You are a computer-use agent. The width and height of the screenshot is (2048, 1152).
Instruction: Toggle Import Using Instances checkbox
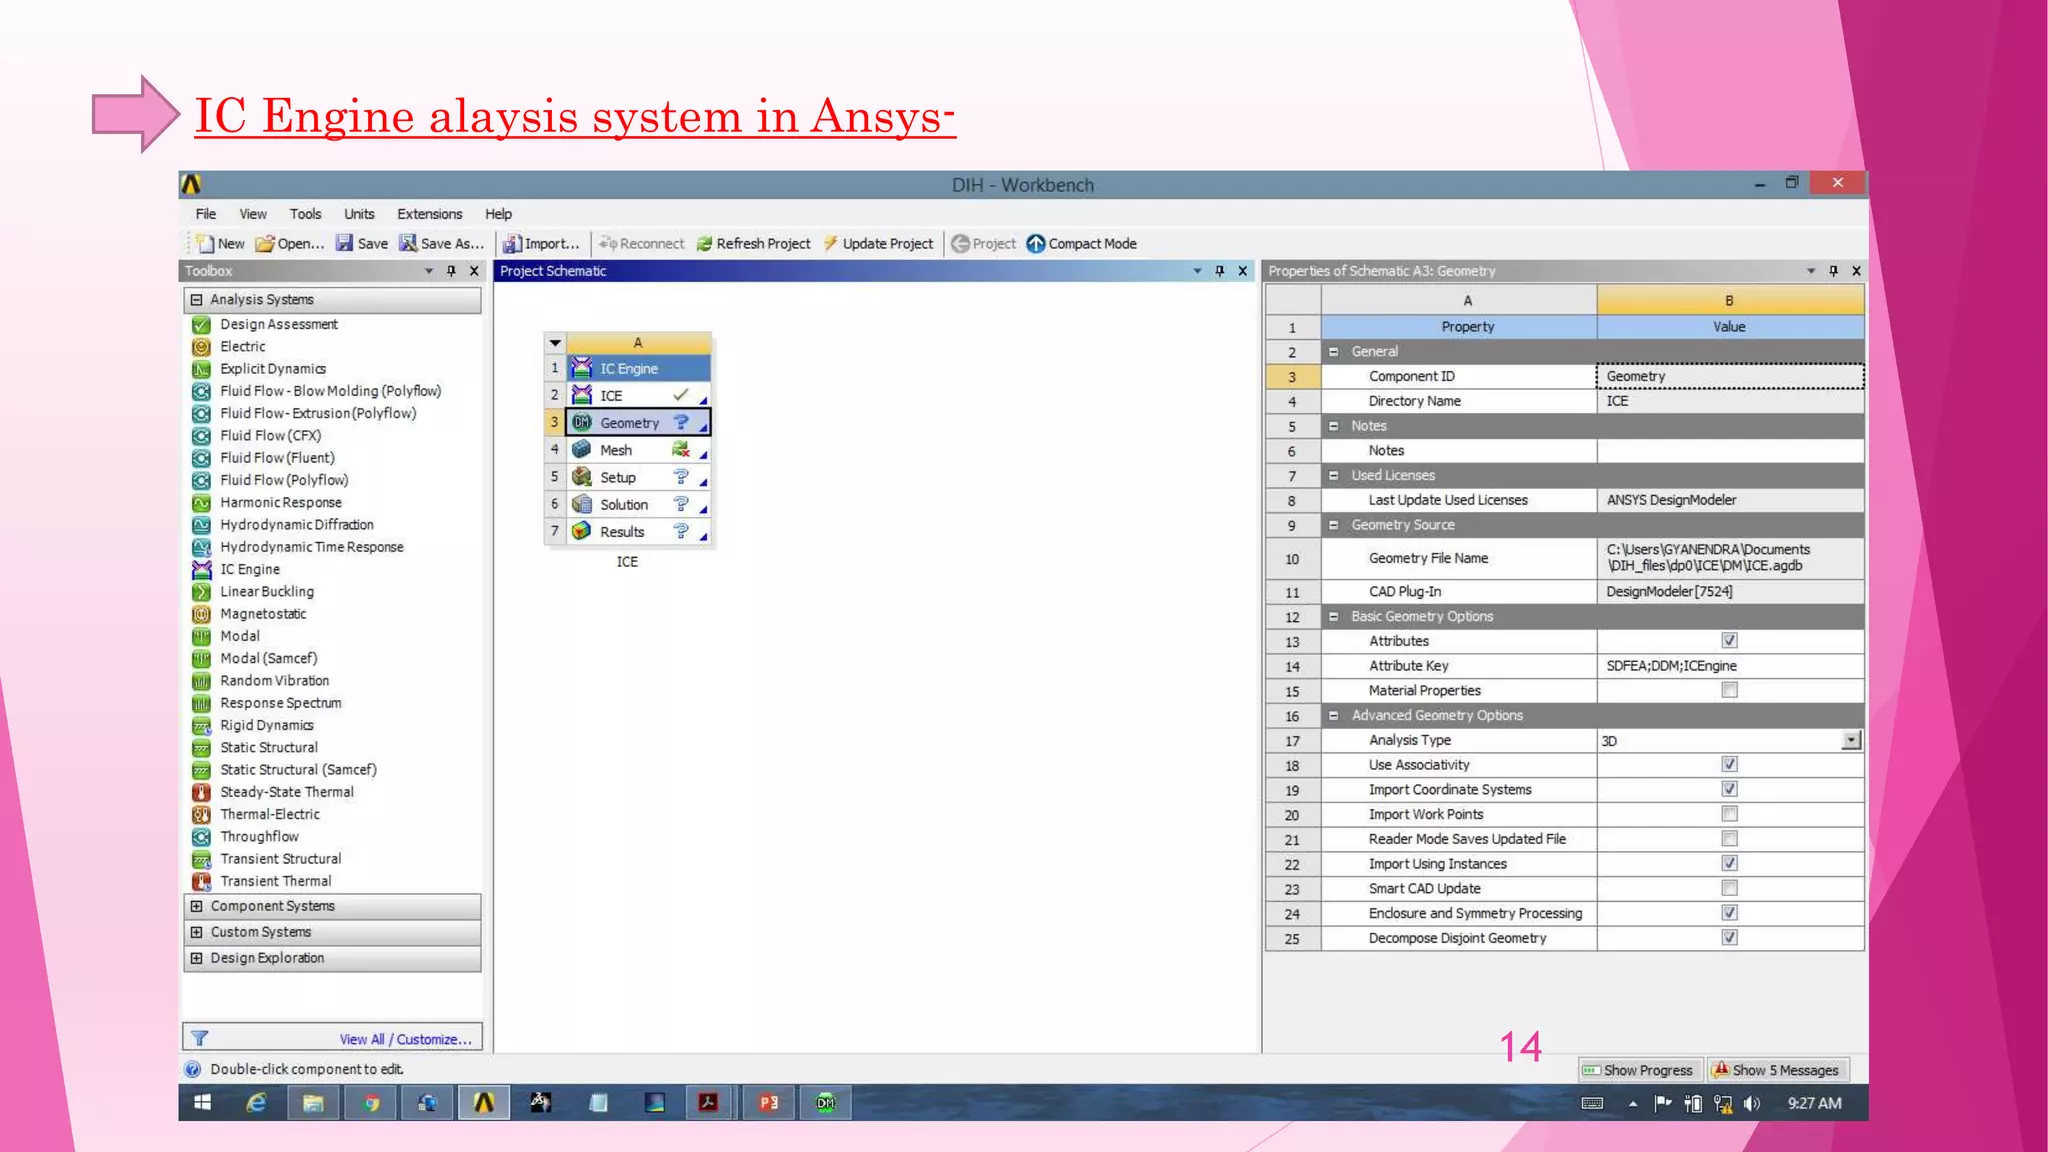(1729, 863)
